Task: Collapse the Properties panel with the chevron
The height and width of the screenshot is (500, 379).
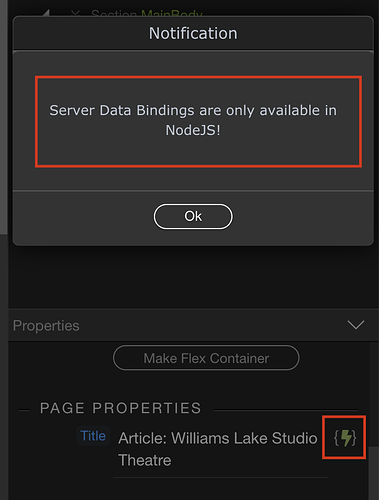Action: tap(356, 325)
